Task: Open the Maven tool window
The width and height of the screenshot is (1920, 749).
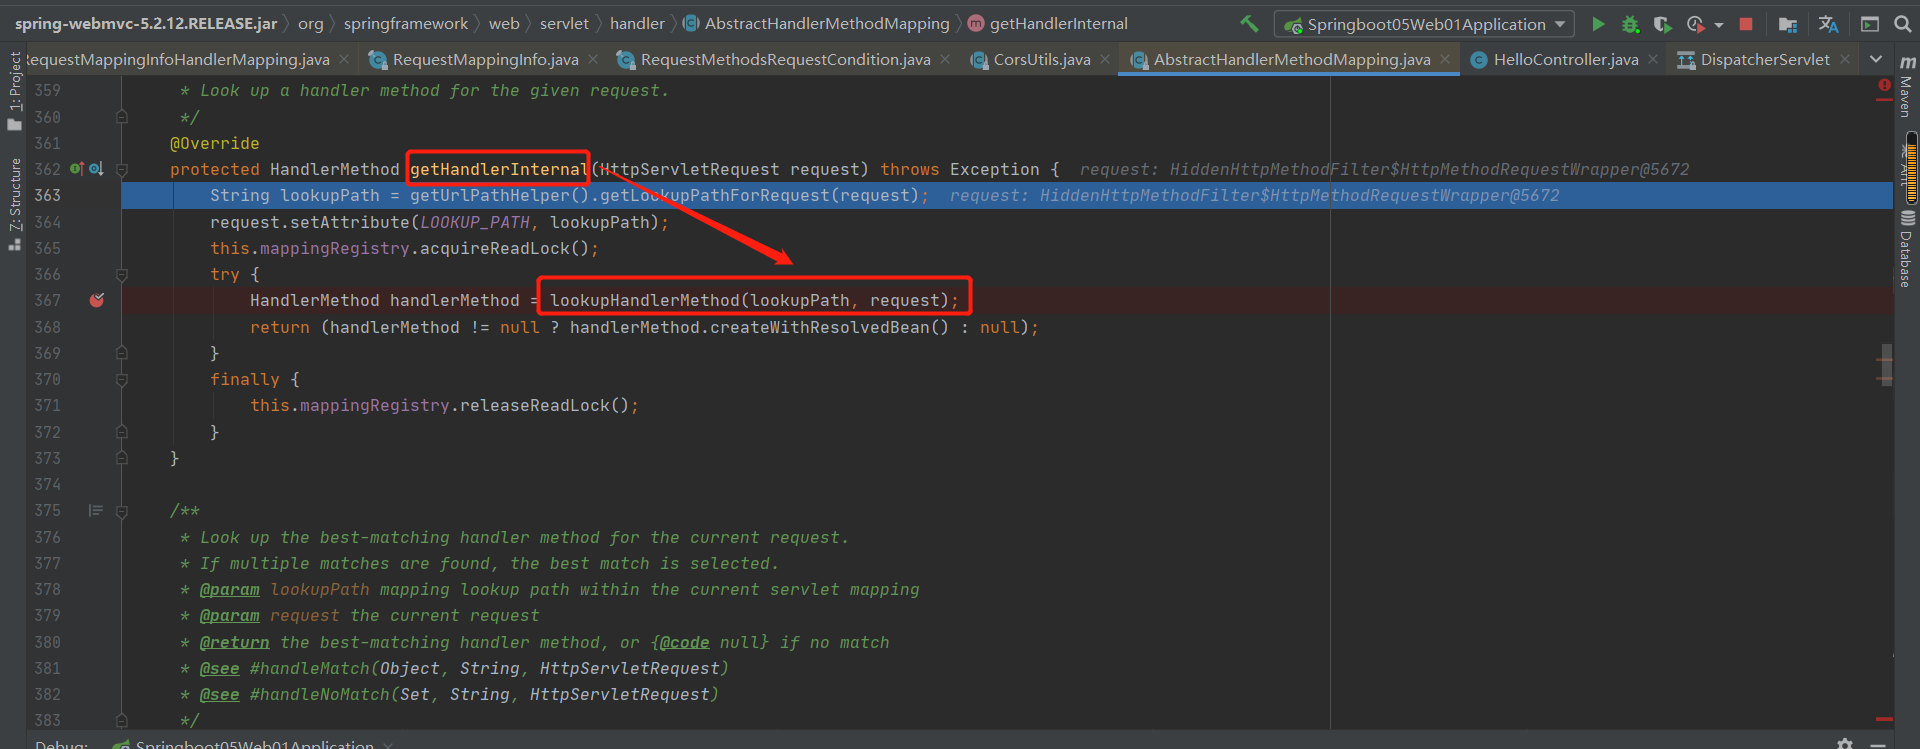Action: pyautogui.click(x=1907, y=88)
